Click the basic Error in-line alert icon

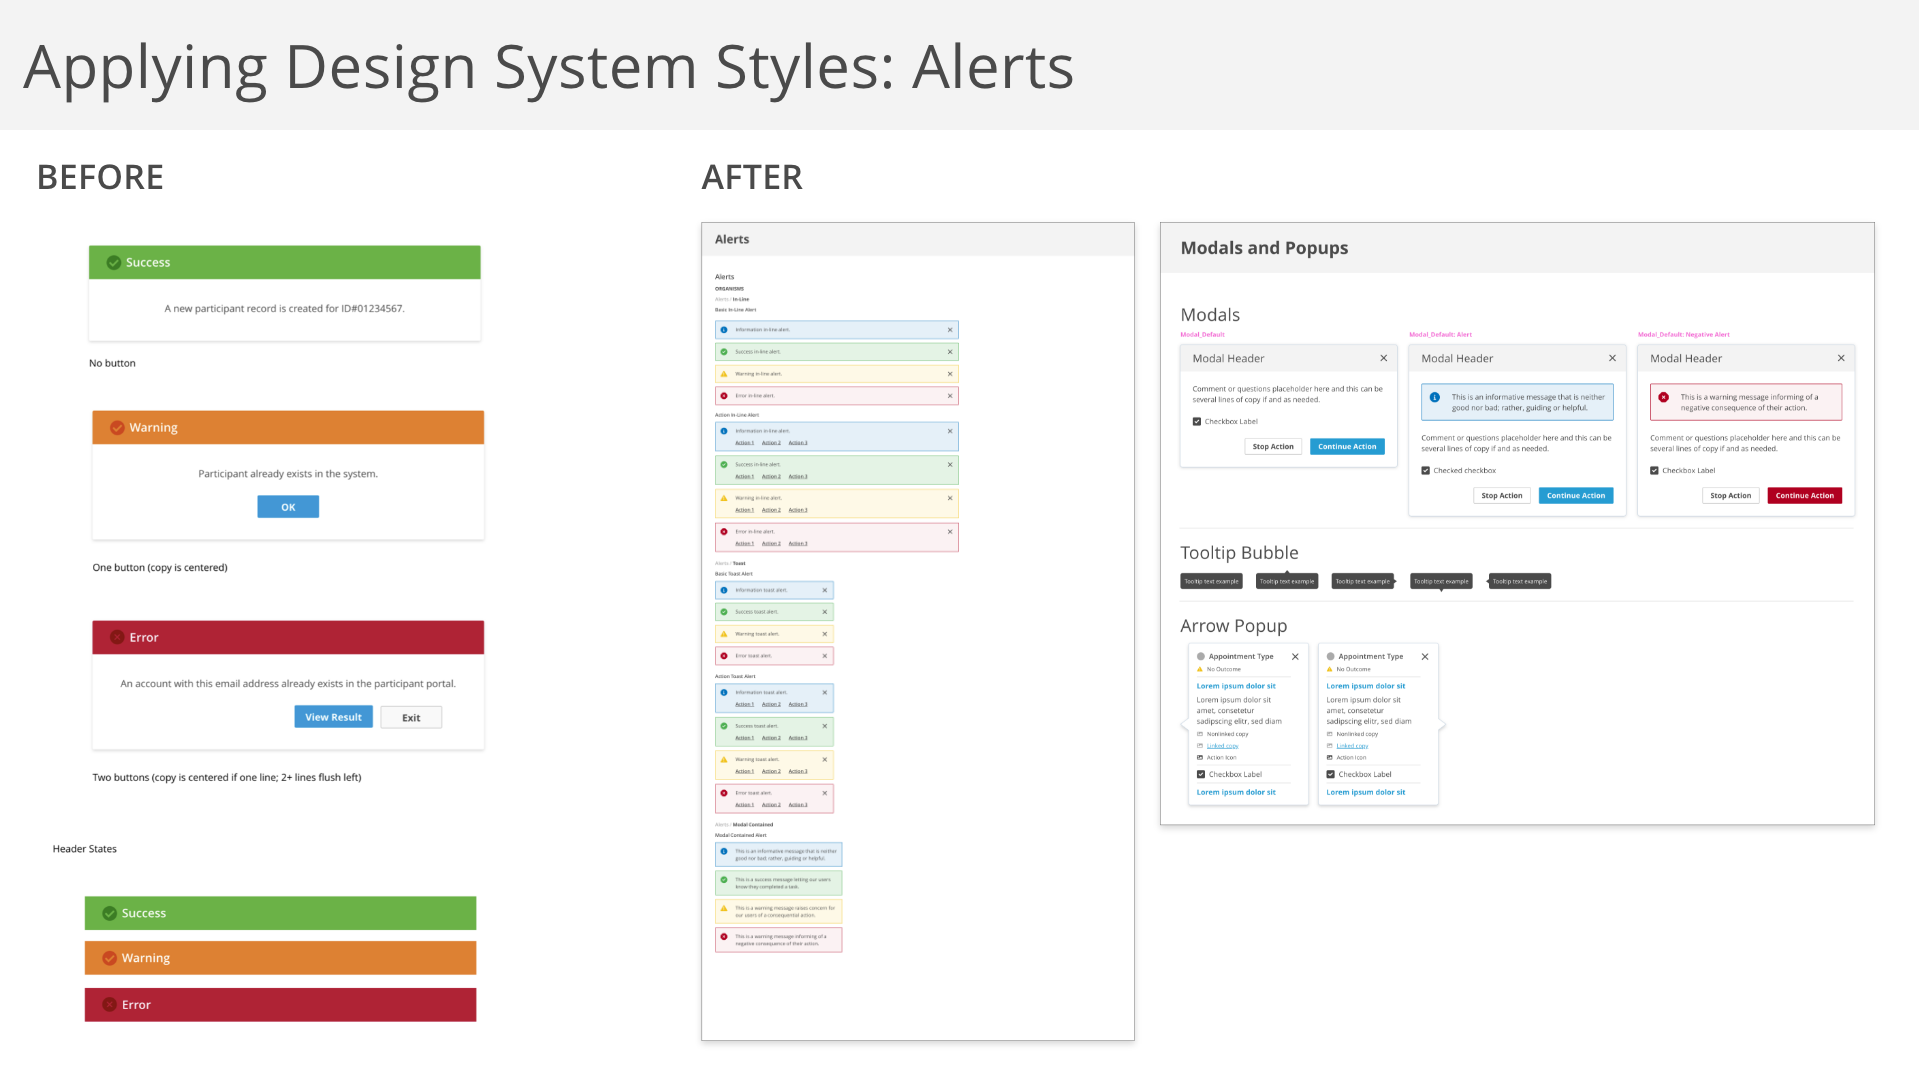coord(724,396)
